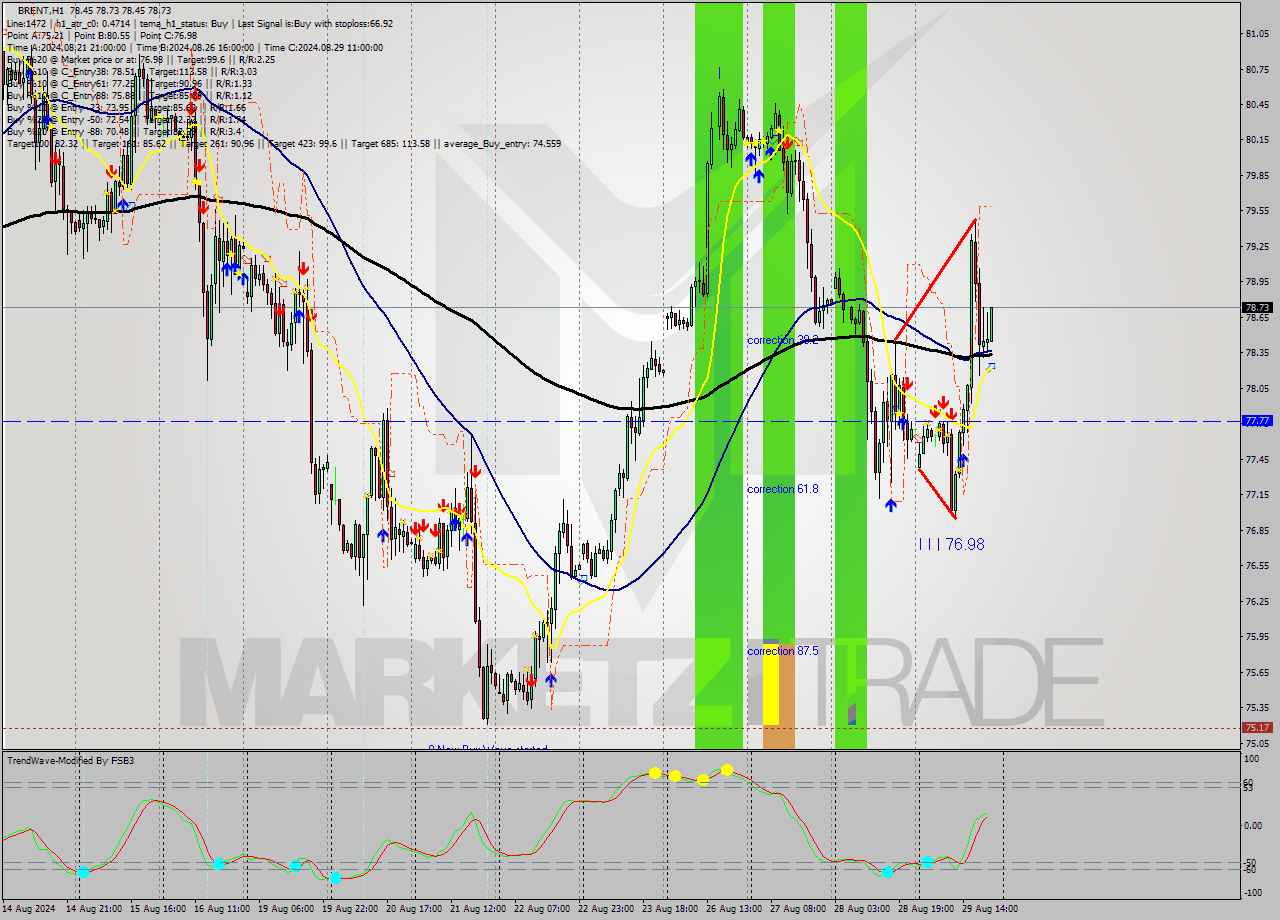Click the current price tag 78.73
The width and height of the screenshot is (1280, 920).
[1257, 307]
